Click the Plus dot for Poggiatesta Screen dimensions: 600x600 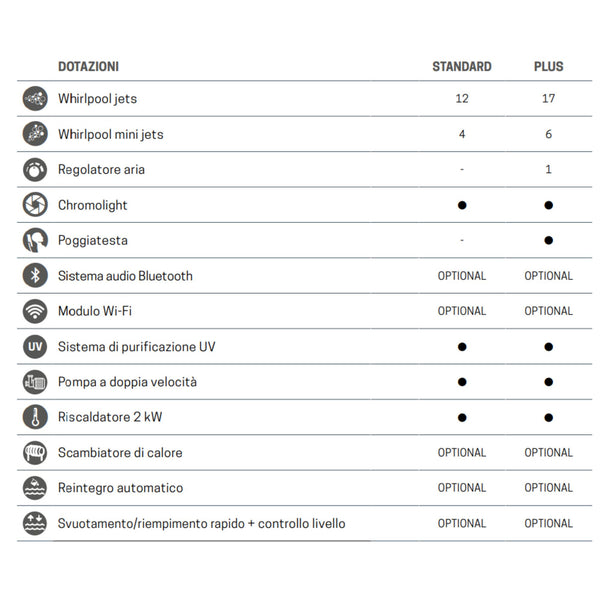[x=548, y=240]
